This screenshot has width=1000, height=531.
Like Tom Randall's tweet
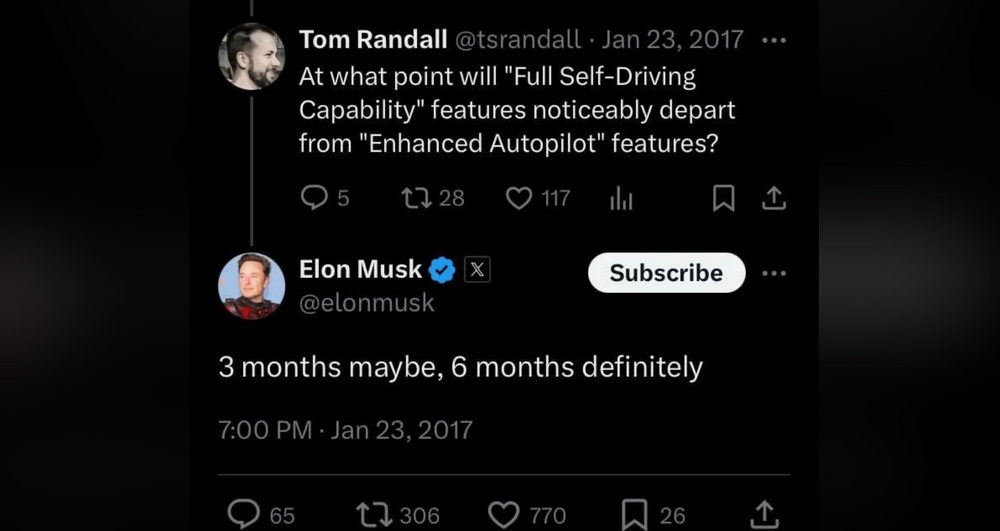tap(519, 198)
